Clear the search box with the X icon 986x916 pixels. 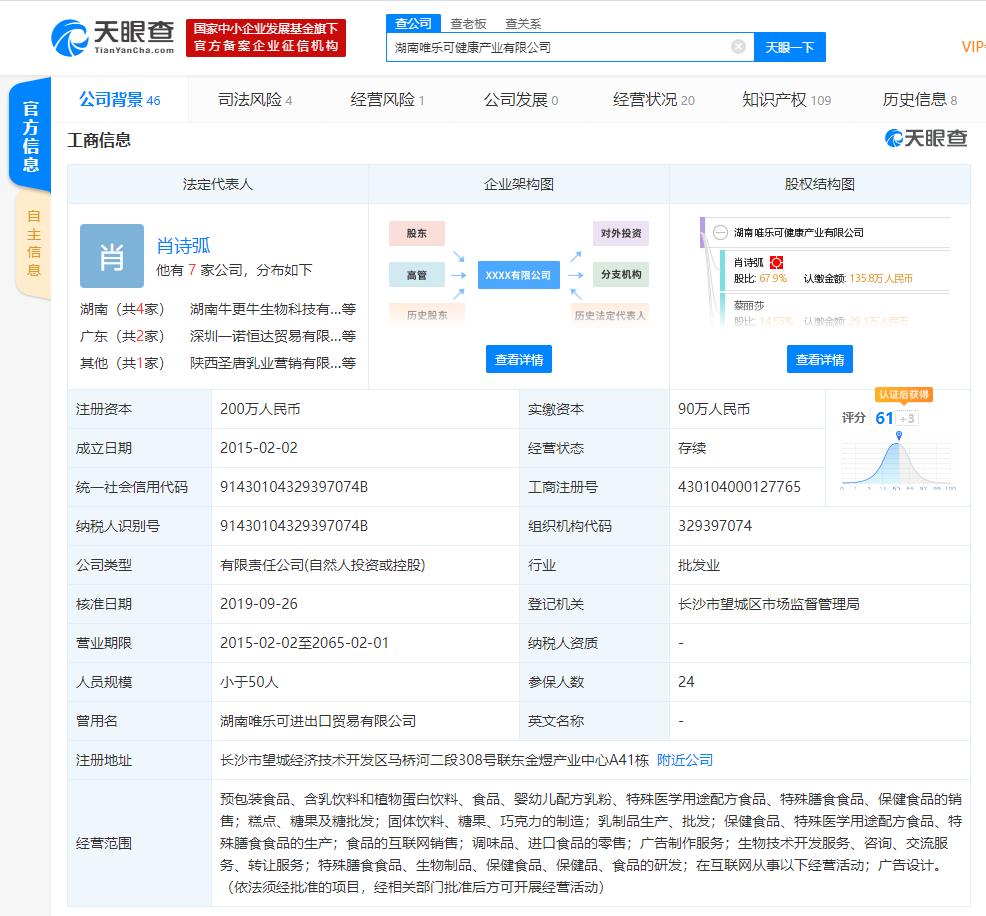[738, 47]
